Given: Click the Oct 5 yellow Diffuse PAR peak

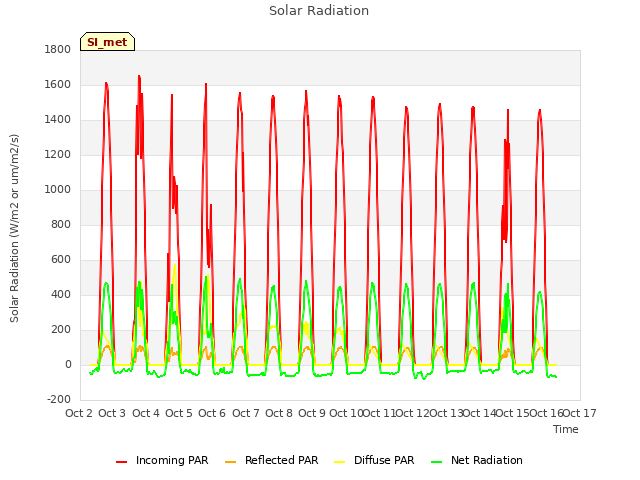Looking at the screenshot, I should pyautogui.click(x=175, y=265).
